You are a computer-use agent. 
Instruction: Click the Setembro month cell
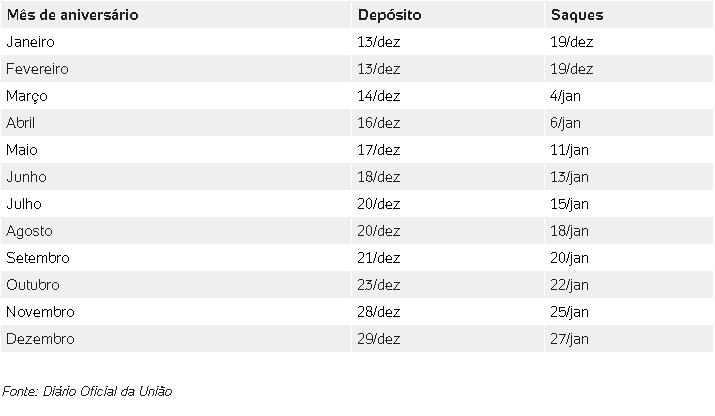click(x=37, y=259)
